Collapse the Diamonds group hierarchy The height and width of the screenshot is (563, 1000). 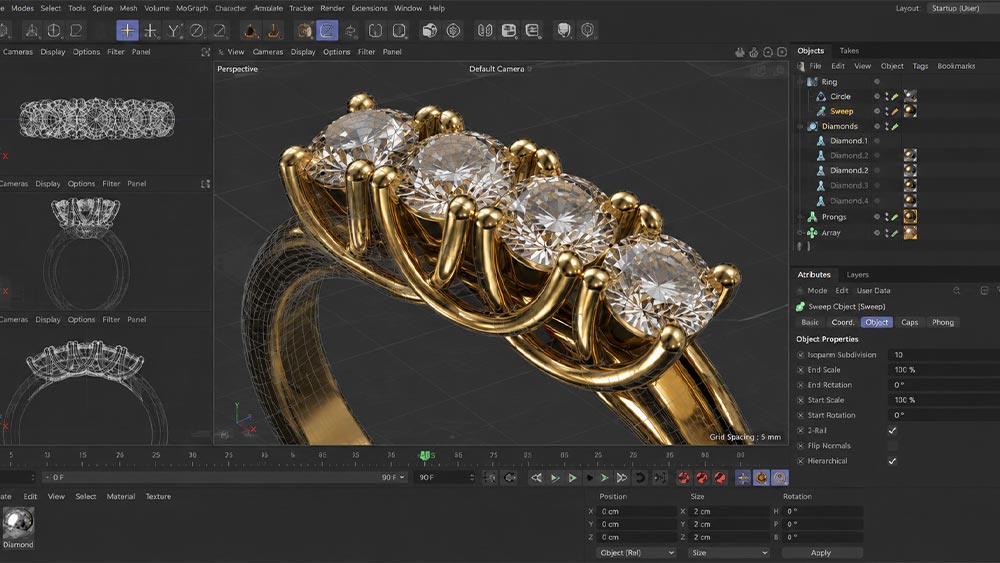[x=800, y=126]
